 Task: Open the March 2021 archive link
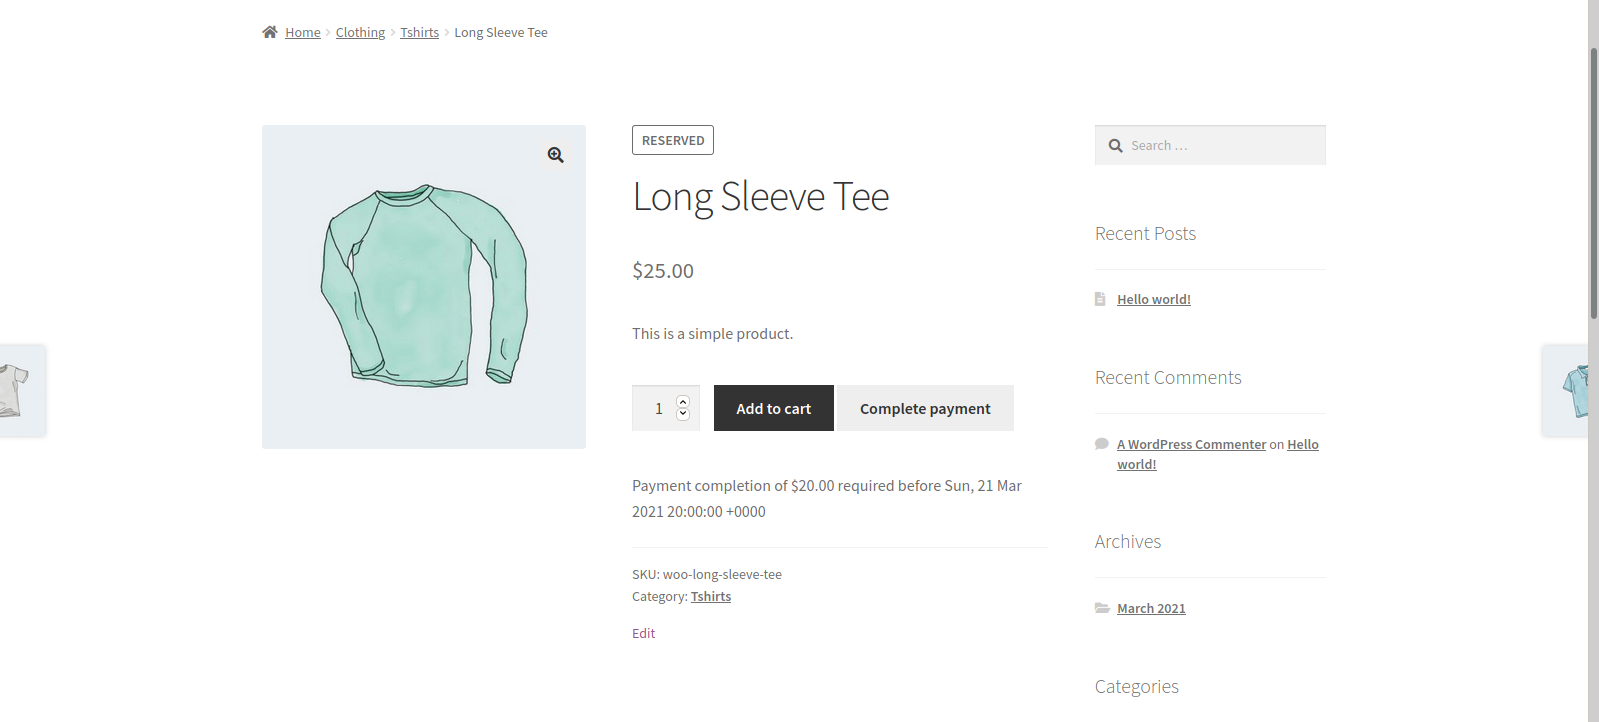point(1151,609)
